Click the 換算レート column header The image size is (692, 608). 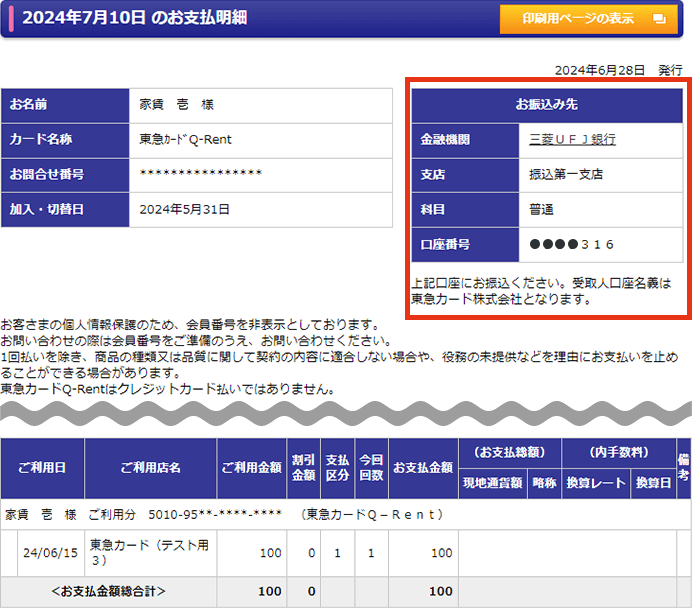[596, 482]
